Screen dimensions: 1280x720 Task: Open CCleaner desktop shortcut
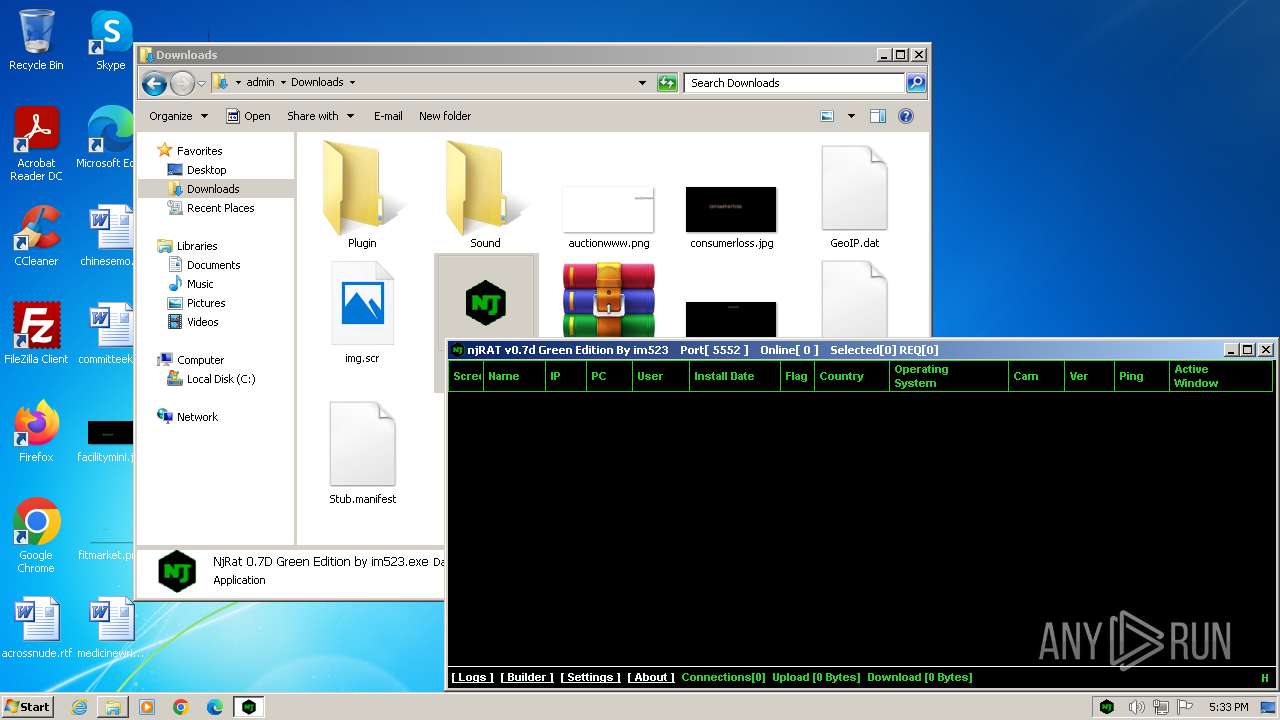coord(36,236)
